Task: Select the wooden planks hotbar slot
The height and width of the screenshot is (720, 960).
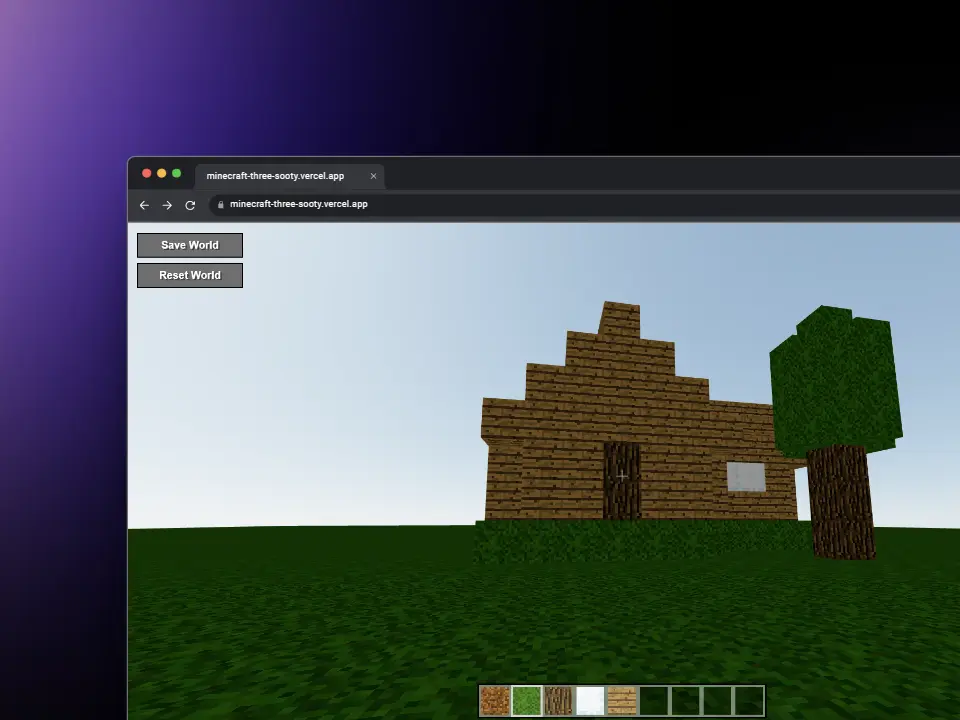Action: tap(622, 700)
